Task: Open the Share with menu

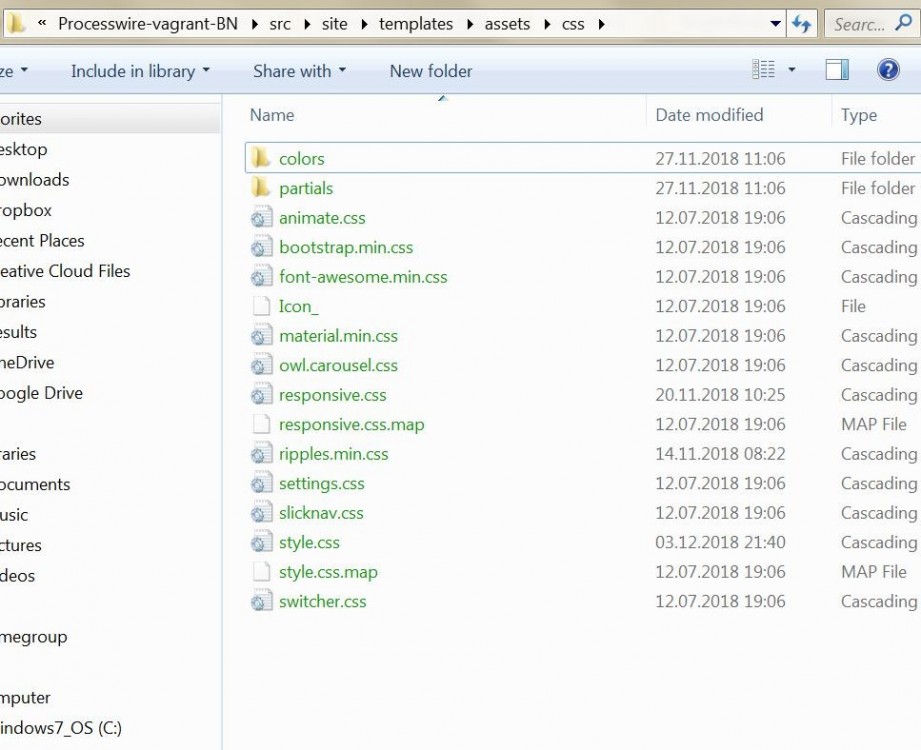Action: coord(299,71)
